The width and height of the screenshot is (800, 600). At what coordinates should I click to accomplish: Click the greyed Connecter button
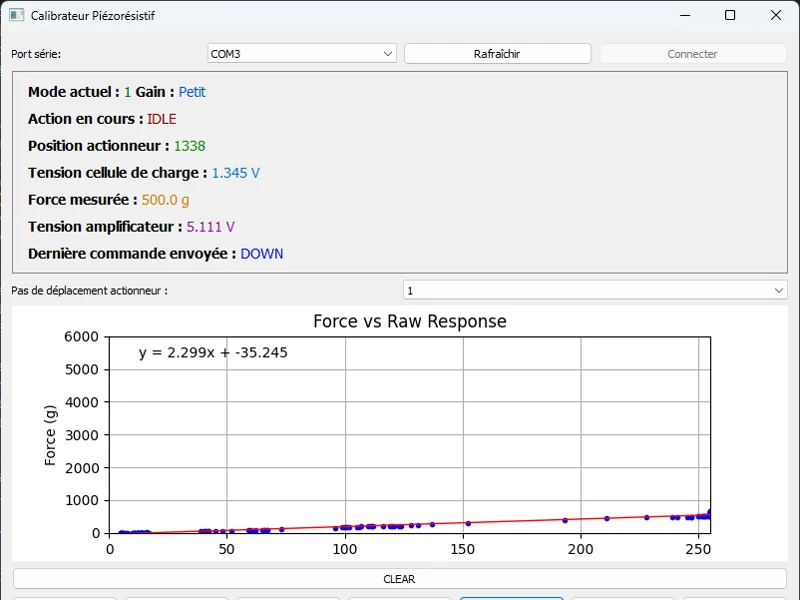click(x=692, y=54)
